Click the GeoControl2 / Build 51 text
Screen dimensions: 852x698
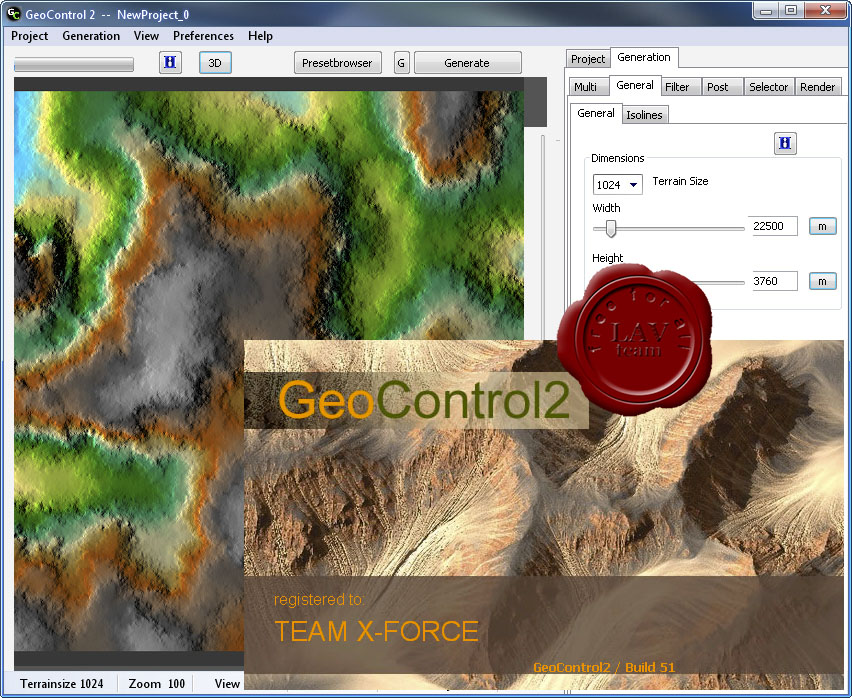[x=604, y=667]
